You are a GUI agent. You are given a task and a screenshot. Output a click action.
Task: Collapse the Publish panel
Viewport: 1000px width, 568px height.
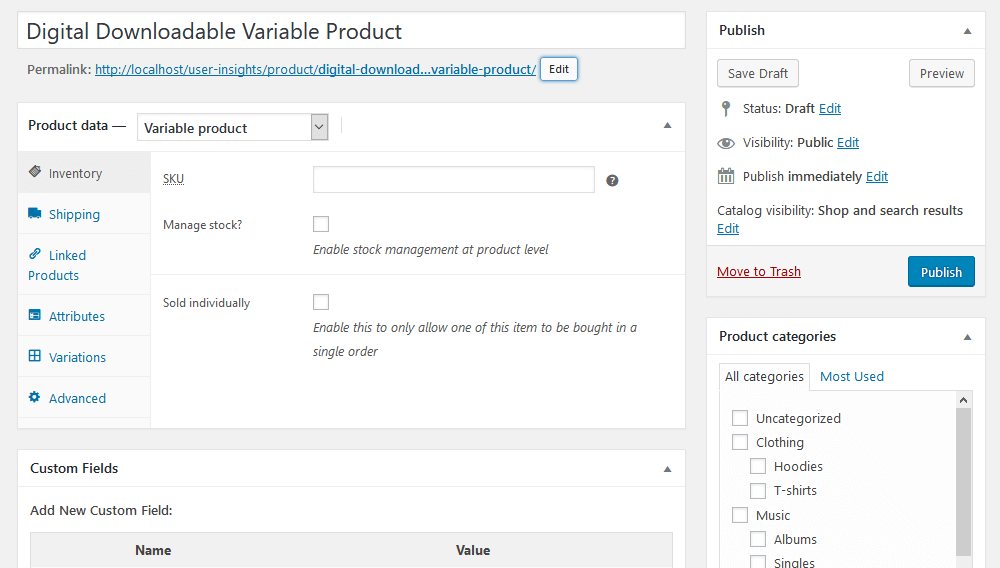967,31
